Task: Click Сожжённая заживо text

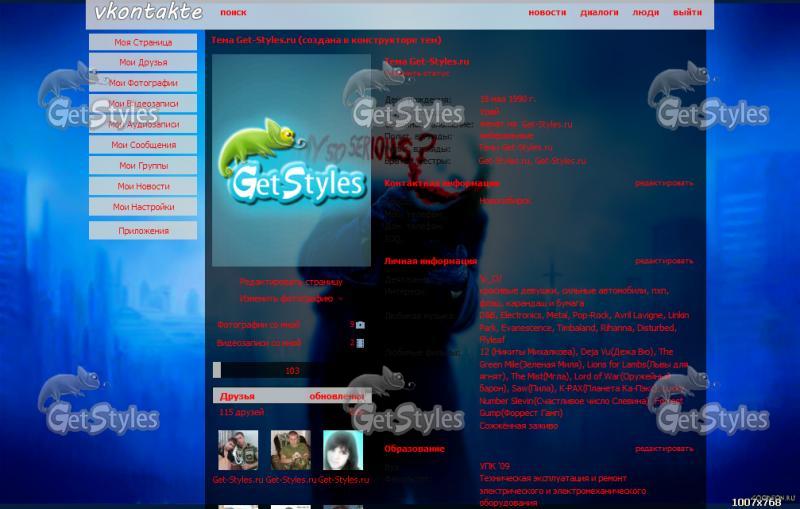Action: pos(519,426)
